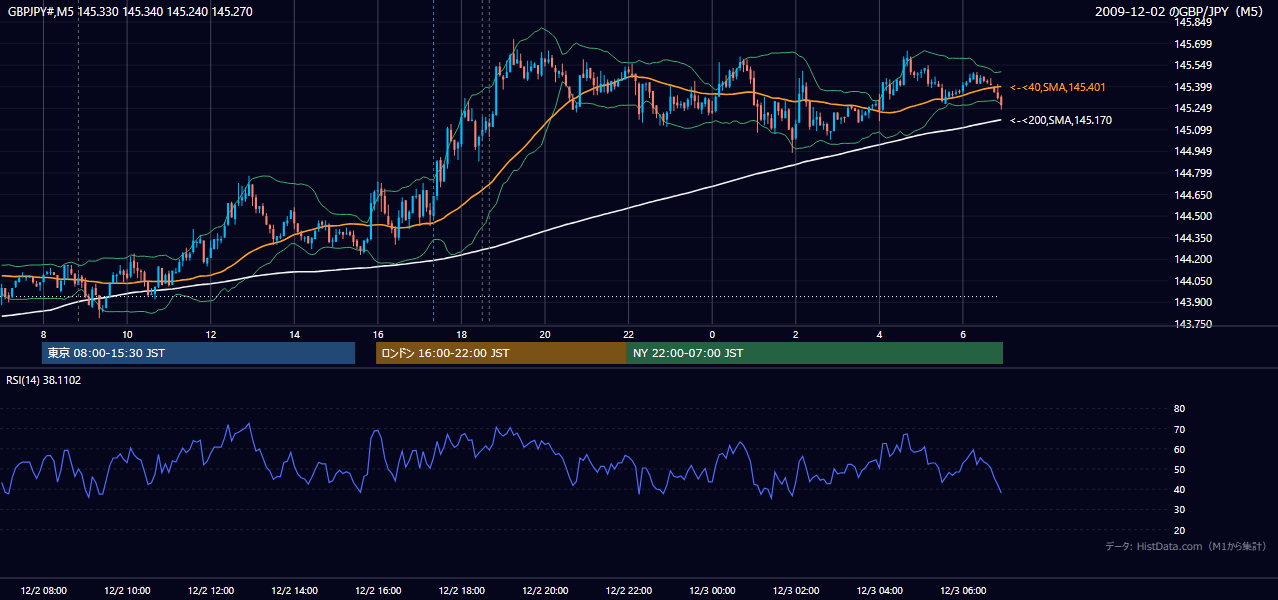
Task: Click the RSI scale value 30
Action: (x=1179, y=511)
